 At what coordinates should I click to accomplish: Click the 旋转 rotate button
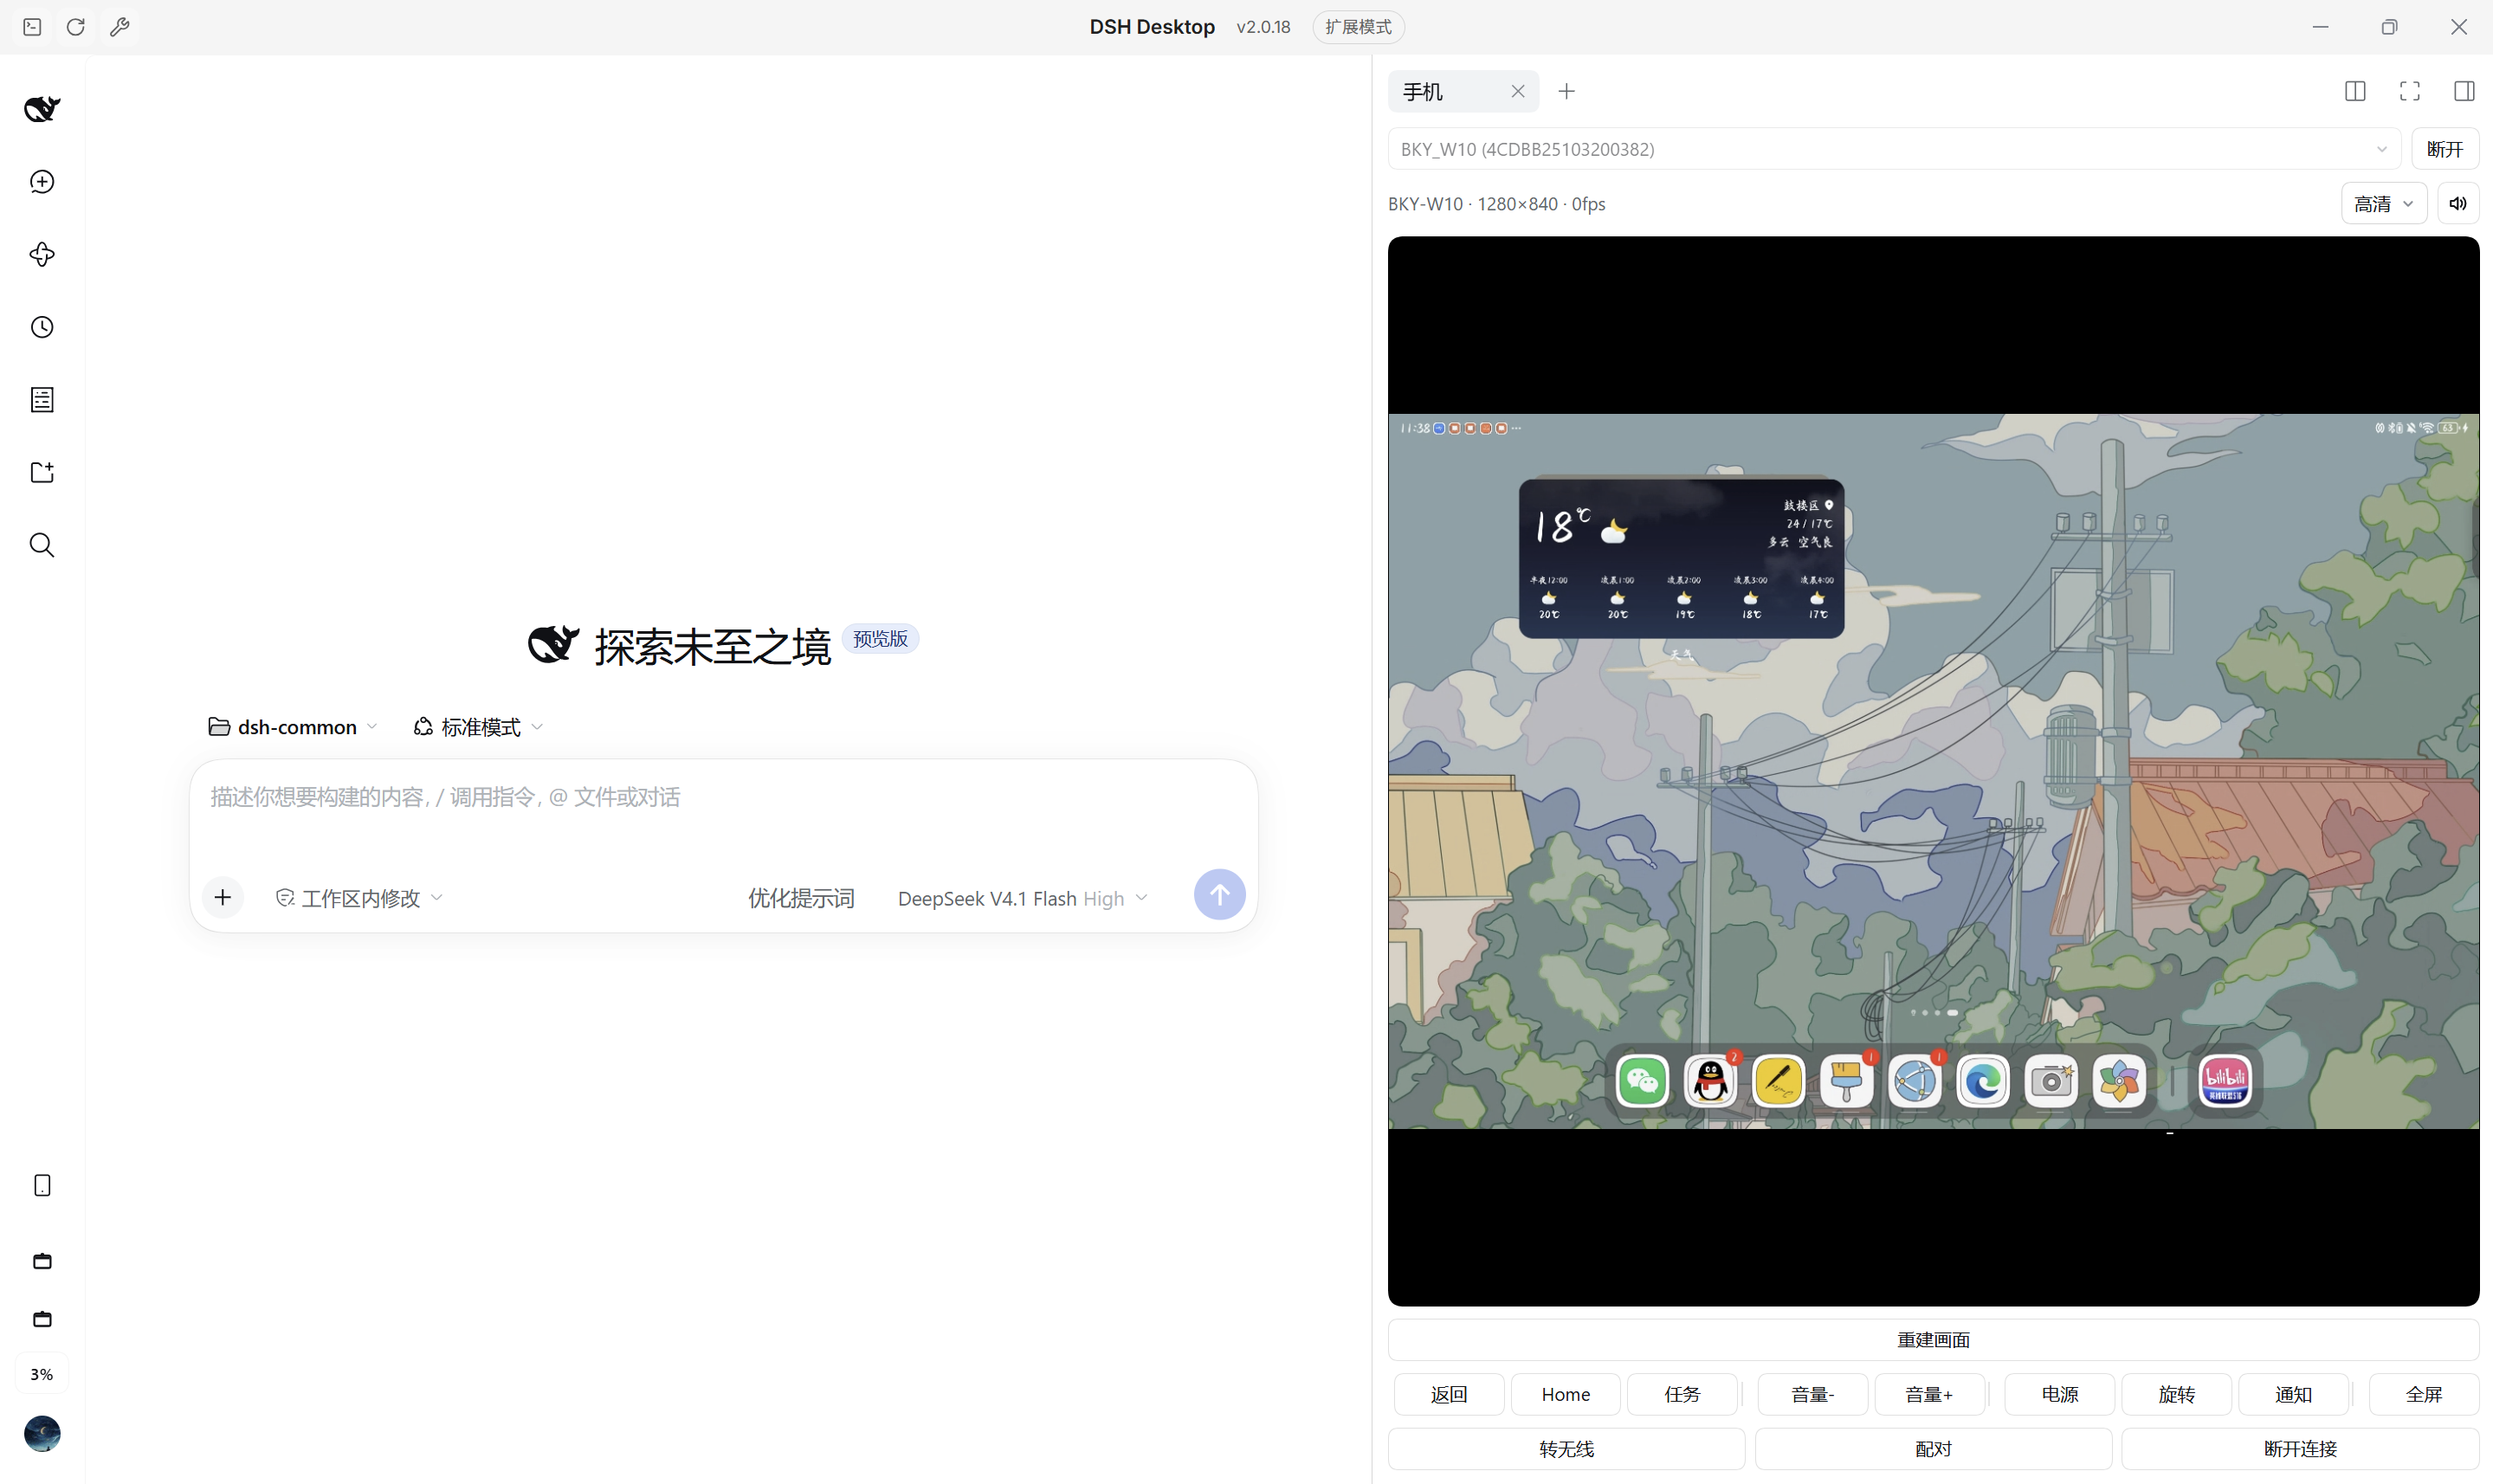pyautogui.click(x=2176, y=1394)
